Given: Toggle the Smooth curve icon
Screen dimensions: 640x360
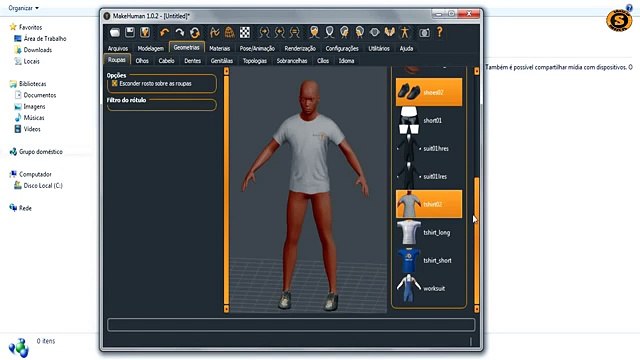Looking at the screenshot, I should [x=214, y=32].
